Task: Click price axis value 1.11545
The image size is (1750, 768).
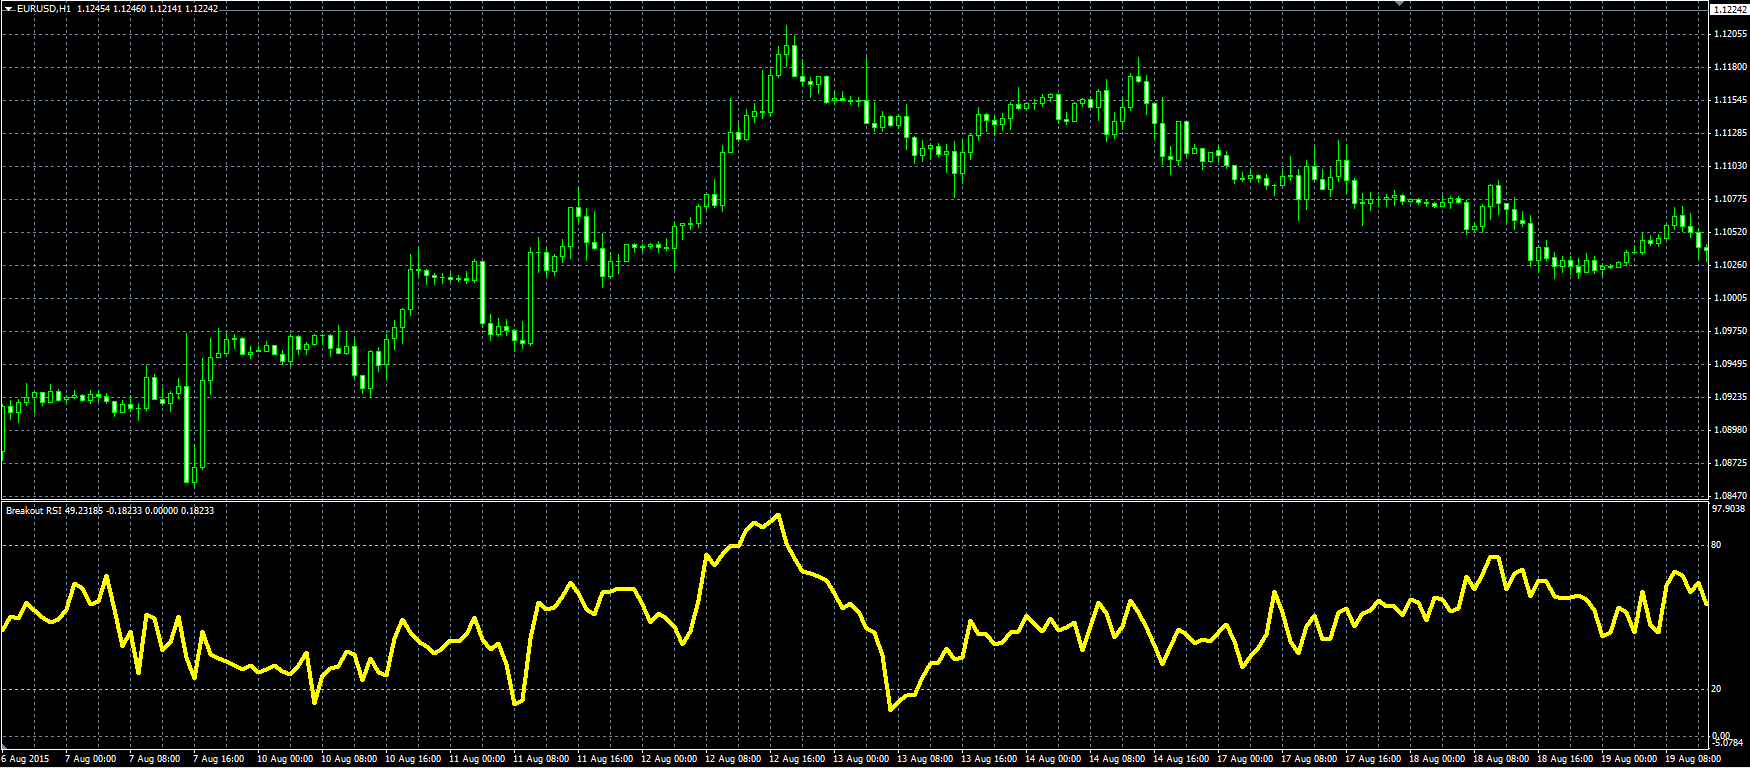Action: click(x=1730, y=100)
